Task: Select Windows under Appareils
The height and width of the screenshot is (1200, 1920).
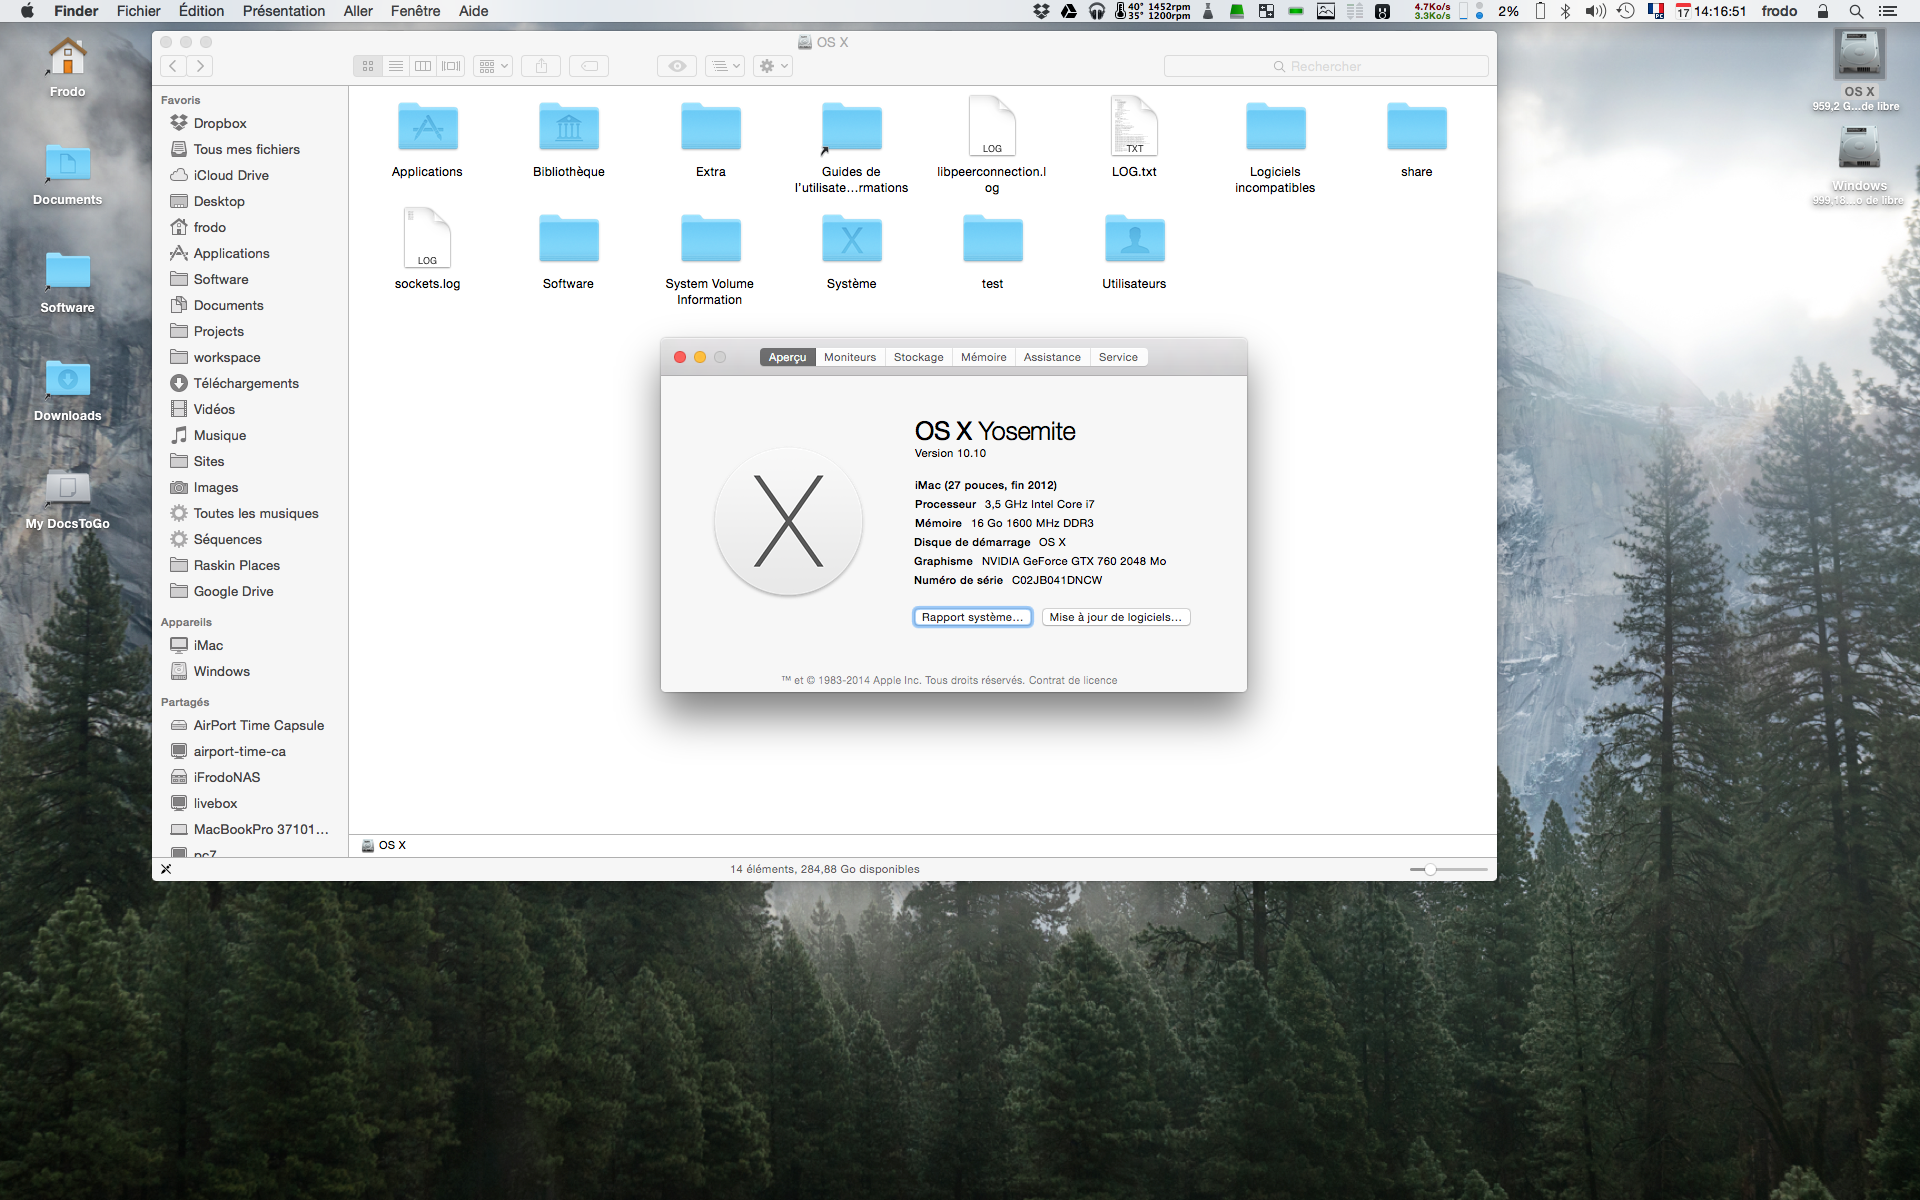Action: [x=221, y=671]
